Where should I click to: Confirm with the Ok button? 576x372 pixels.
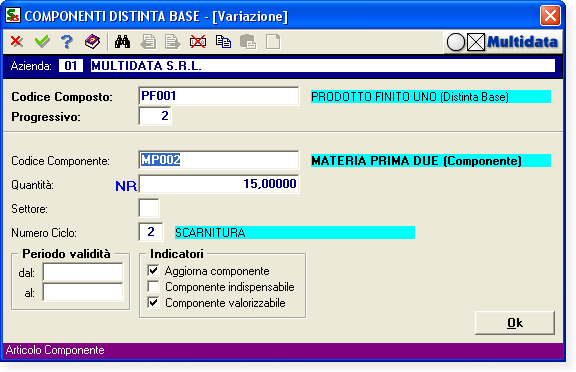point(515,323)
